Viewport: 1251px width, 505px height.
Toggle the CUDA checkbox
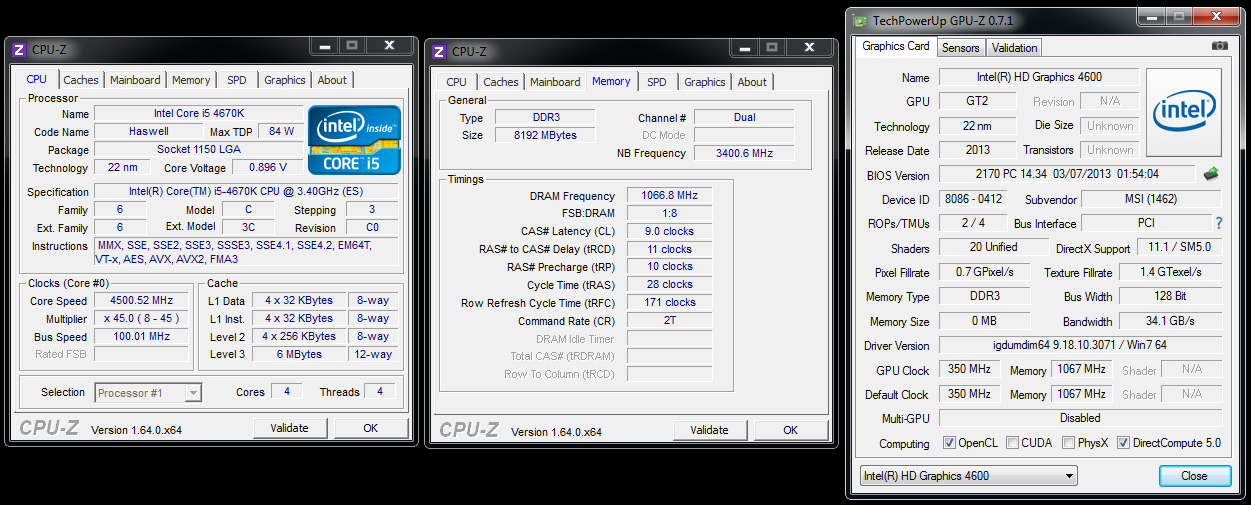click(1013, 443)
